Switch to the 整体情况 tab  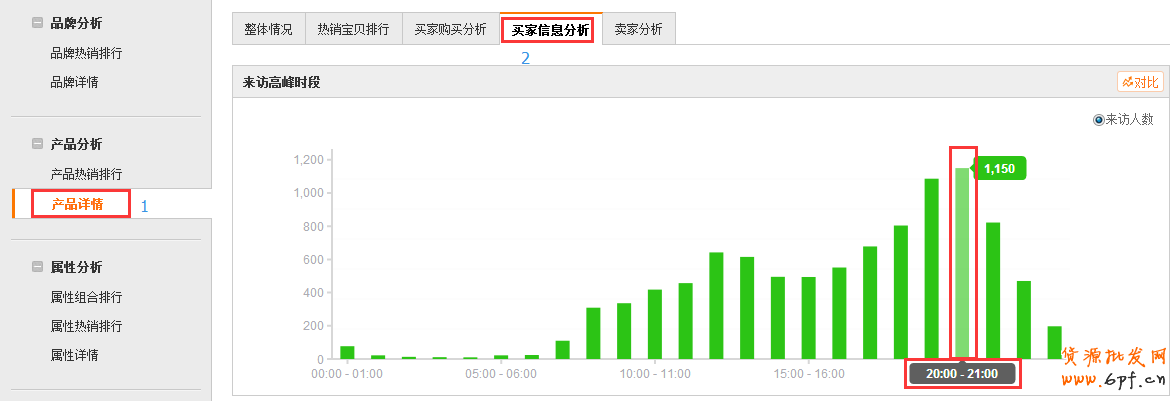click(268, 30)
